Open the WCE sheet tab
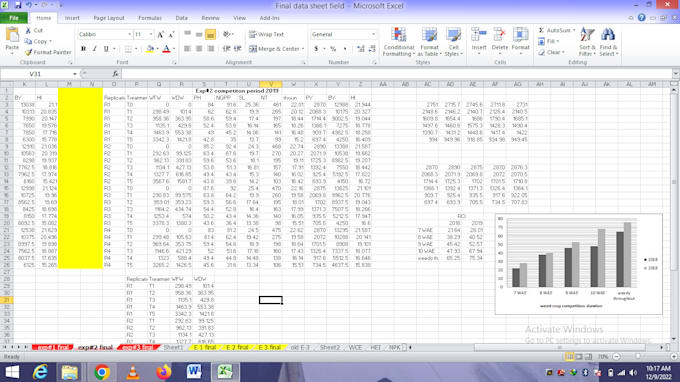The image size is (680, 382). pyautogui.click(x=355, y=347)
